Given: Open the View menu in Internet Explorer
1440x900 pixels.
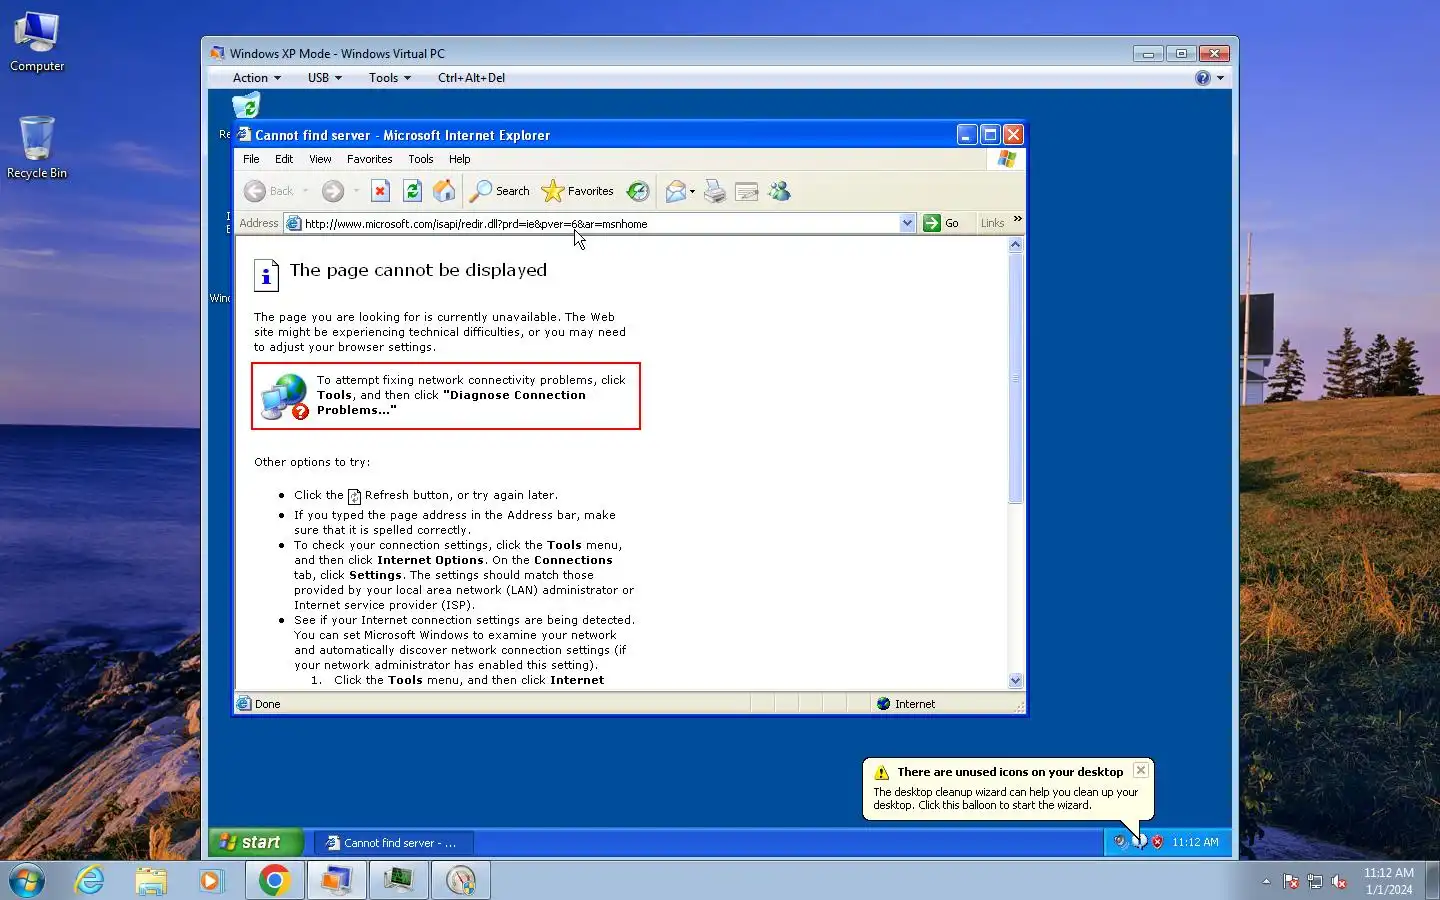Looking at the screenshot, I should (320, 159).
